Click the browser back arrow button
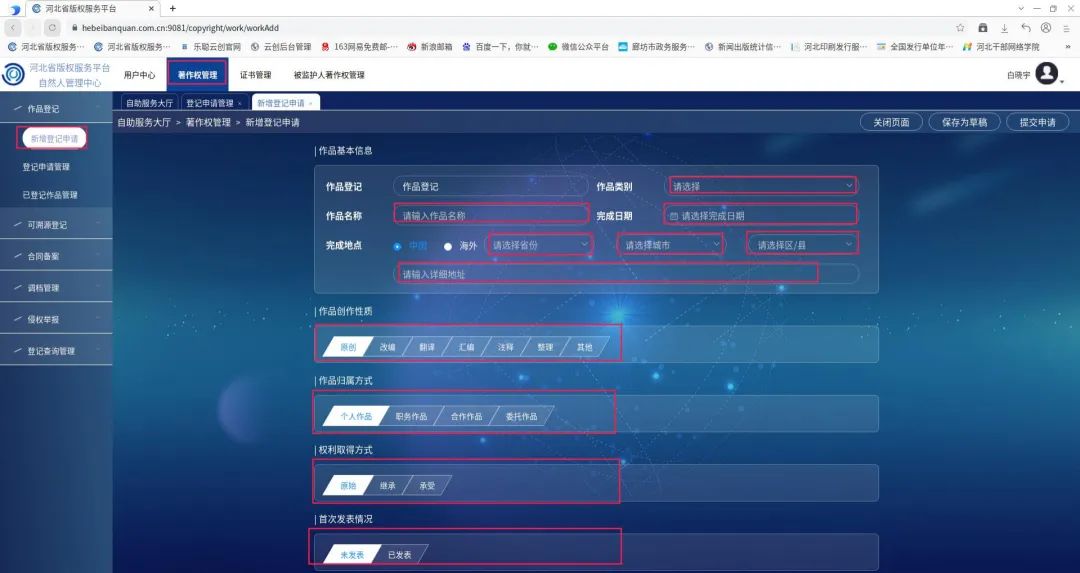 click(13, 28)
